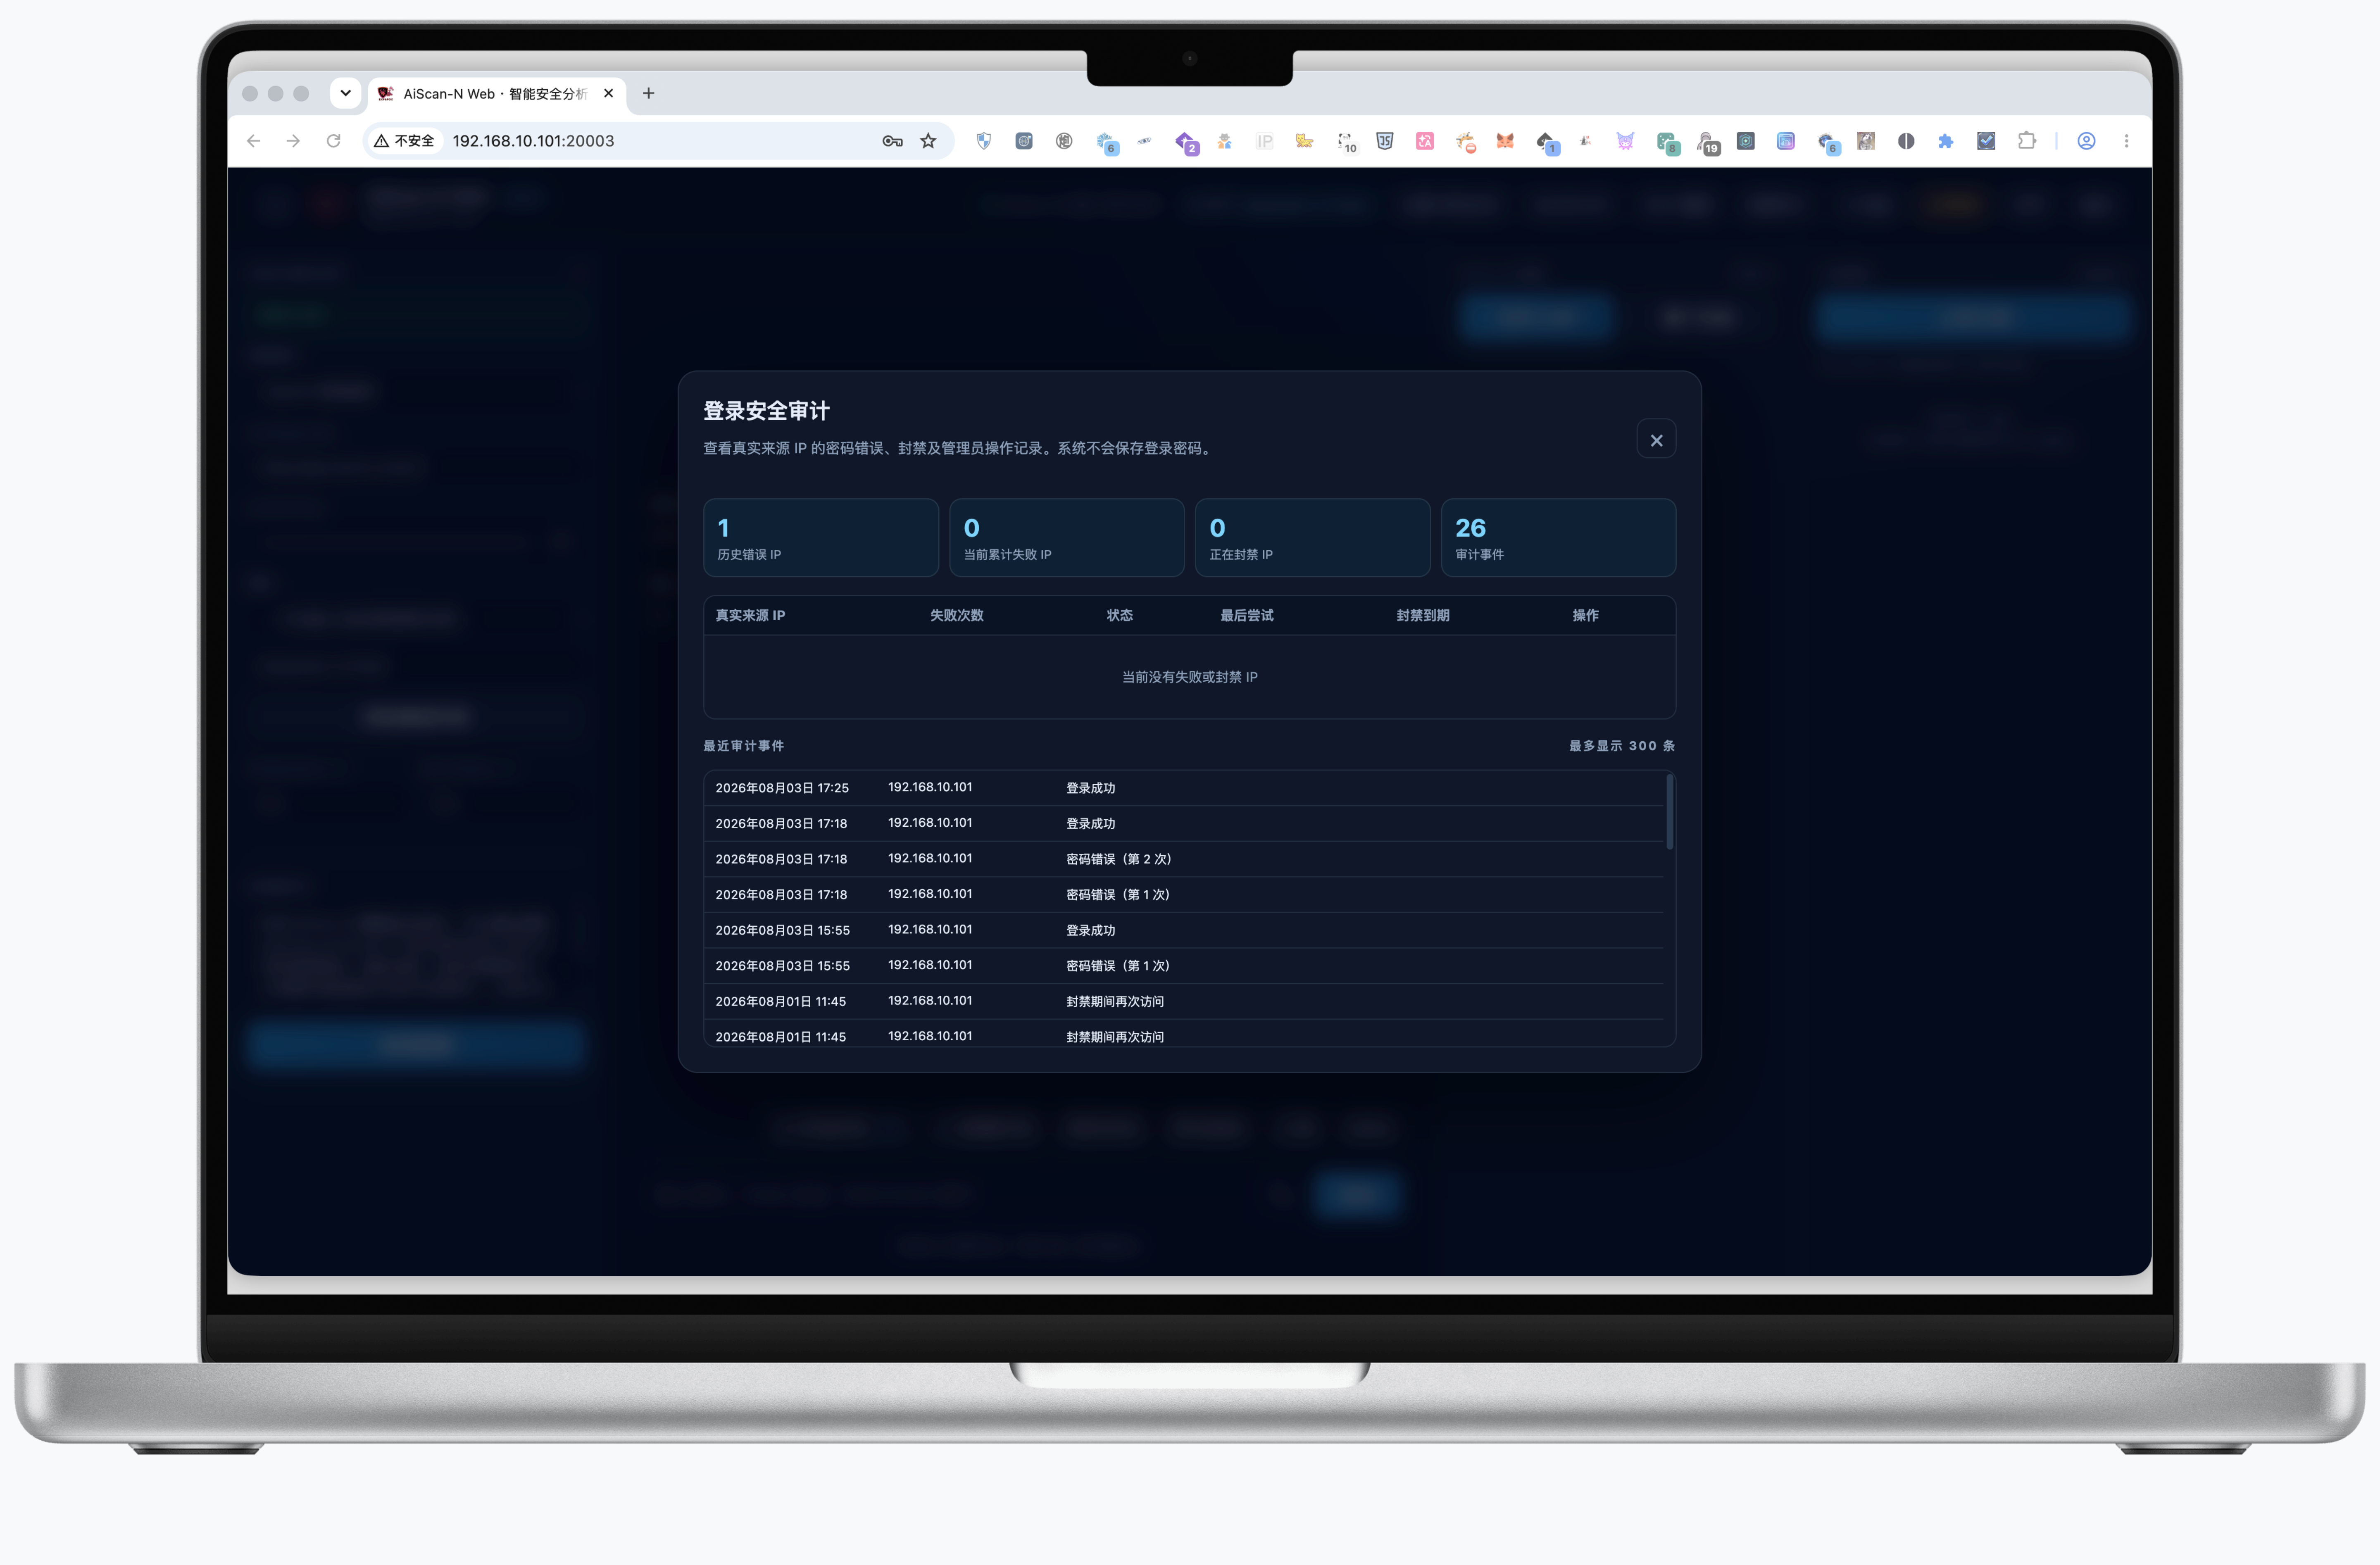
Task: Bookmark this page with the star icon
Action: [x=928, y=141]
